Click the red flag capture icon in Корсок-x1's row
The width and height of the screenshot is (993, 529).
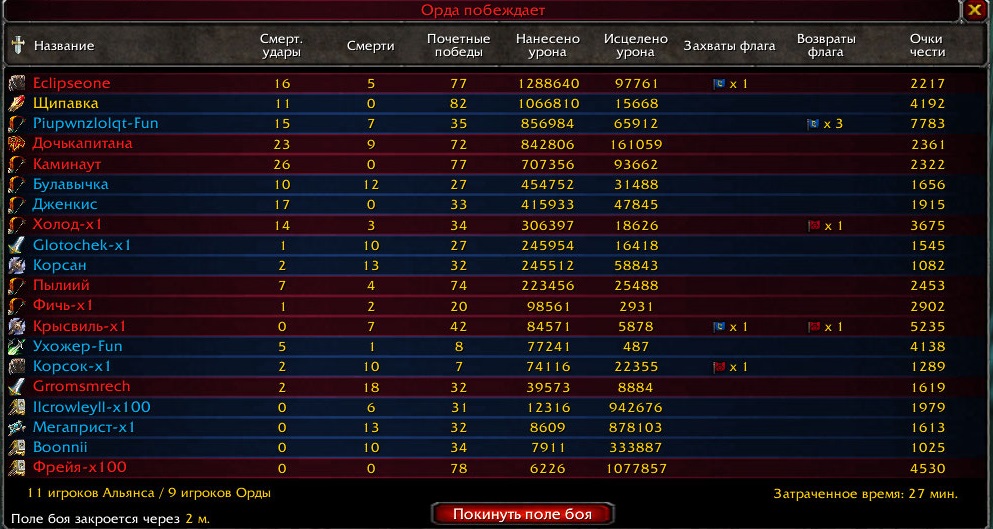tap(719, 367)
